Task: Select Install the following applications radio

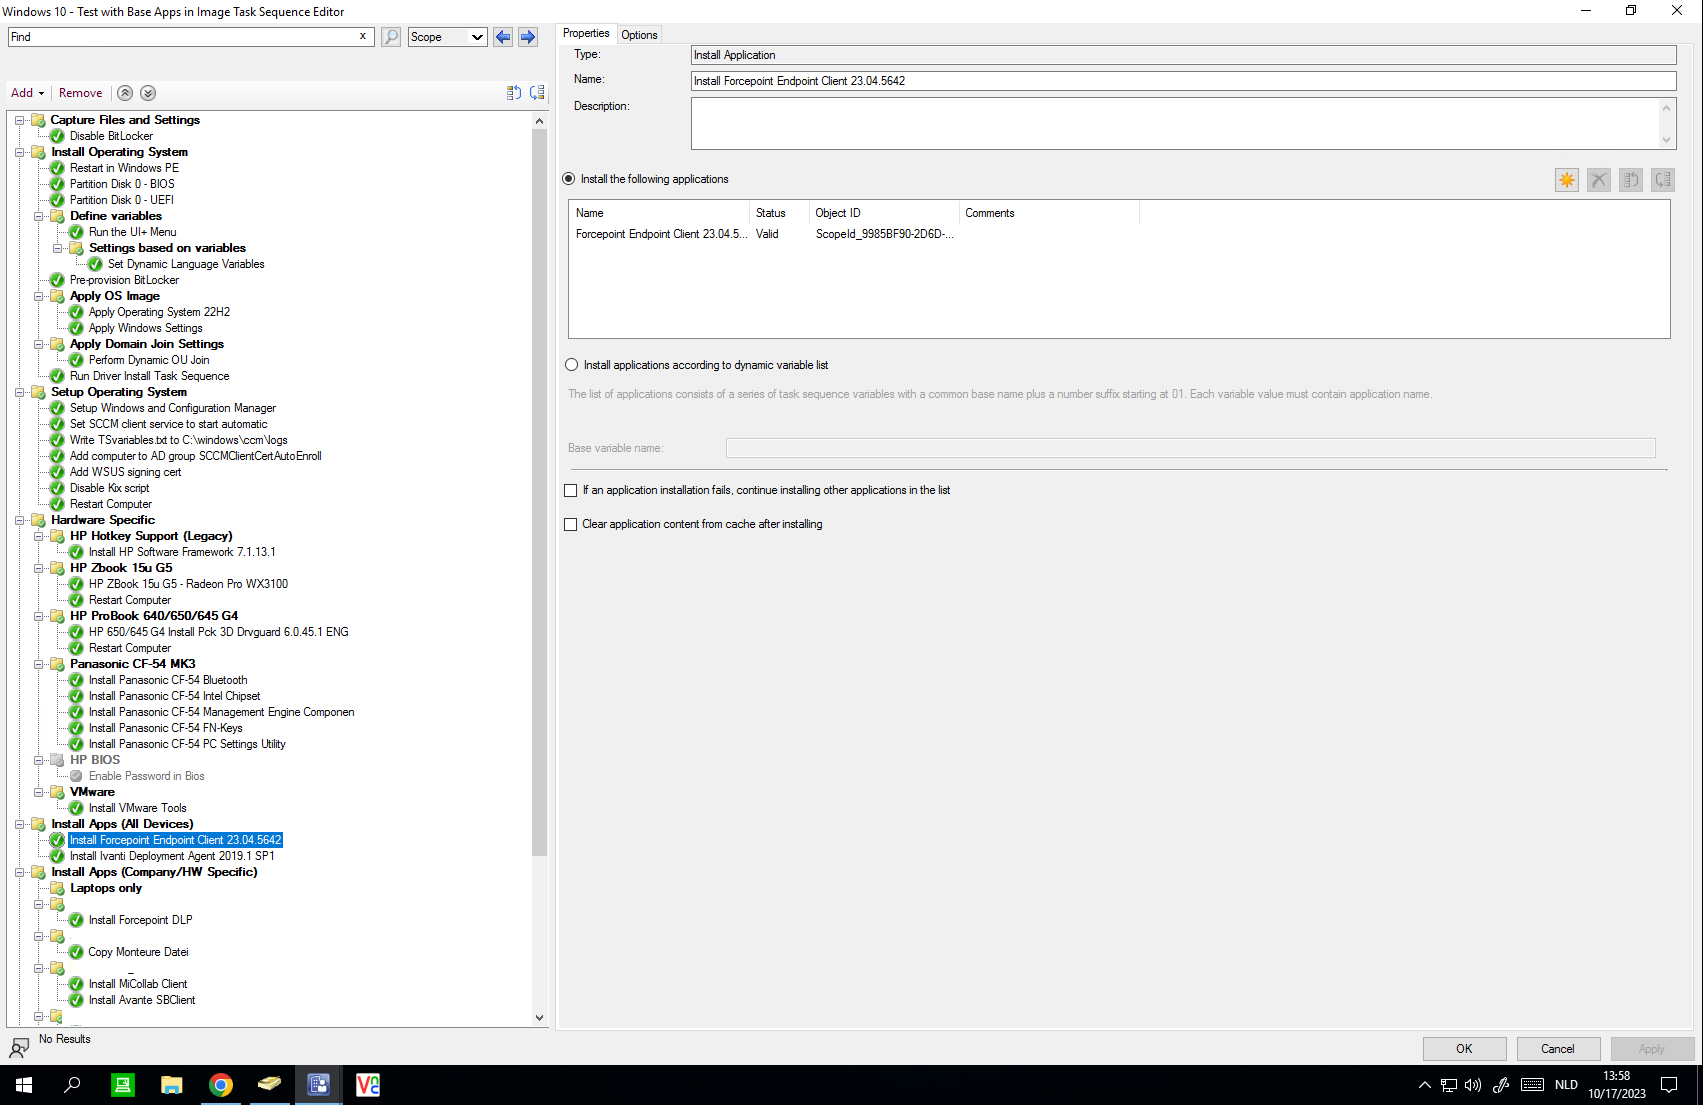Action: coord(569,179)
